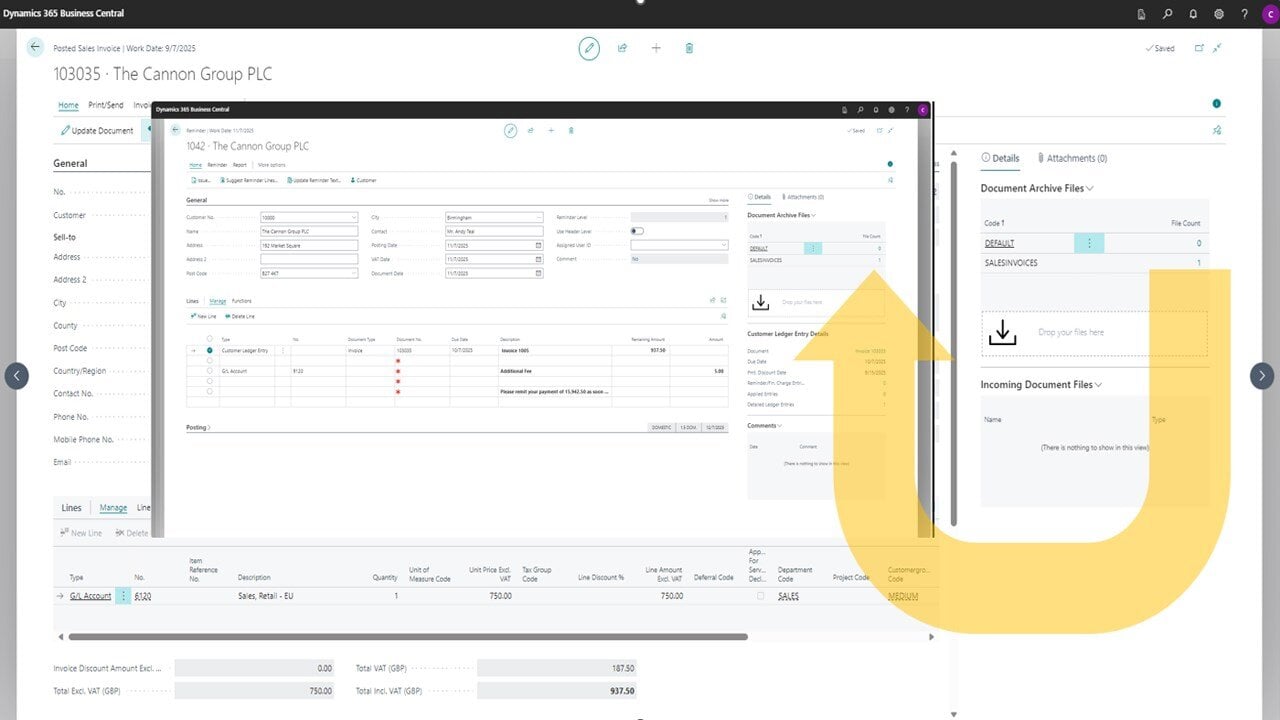Open the Attachments (0) tab in right FactBox
1280x720 pixels.
click(1072, 158)
